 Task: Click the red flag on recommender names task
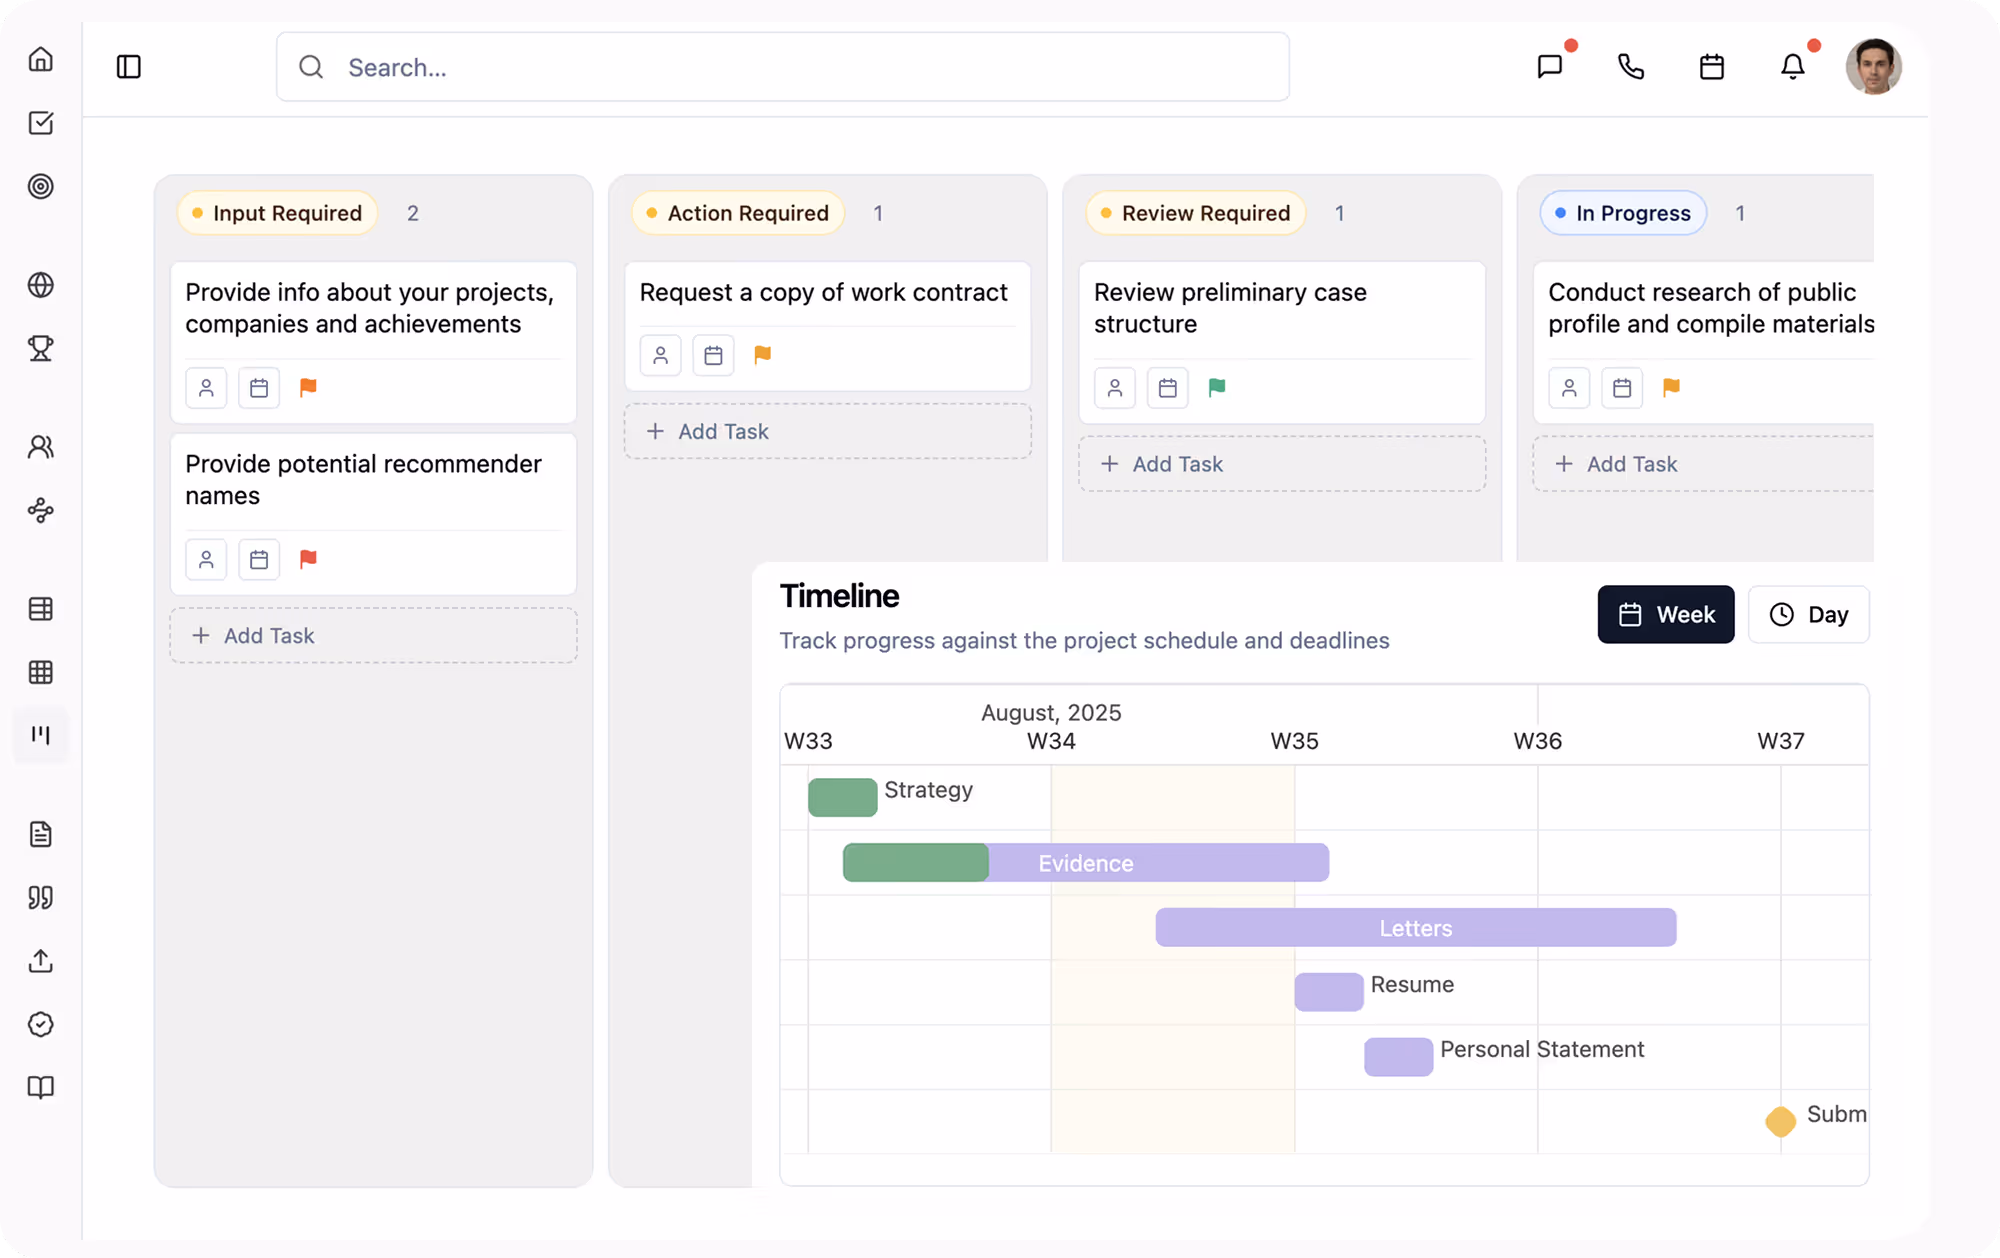[308, 559]
